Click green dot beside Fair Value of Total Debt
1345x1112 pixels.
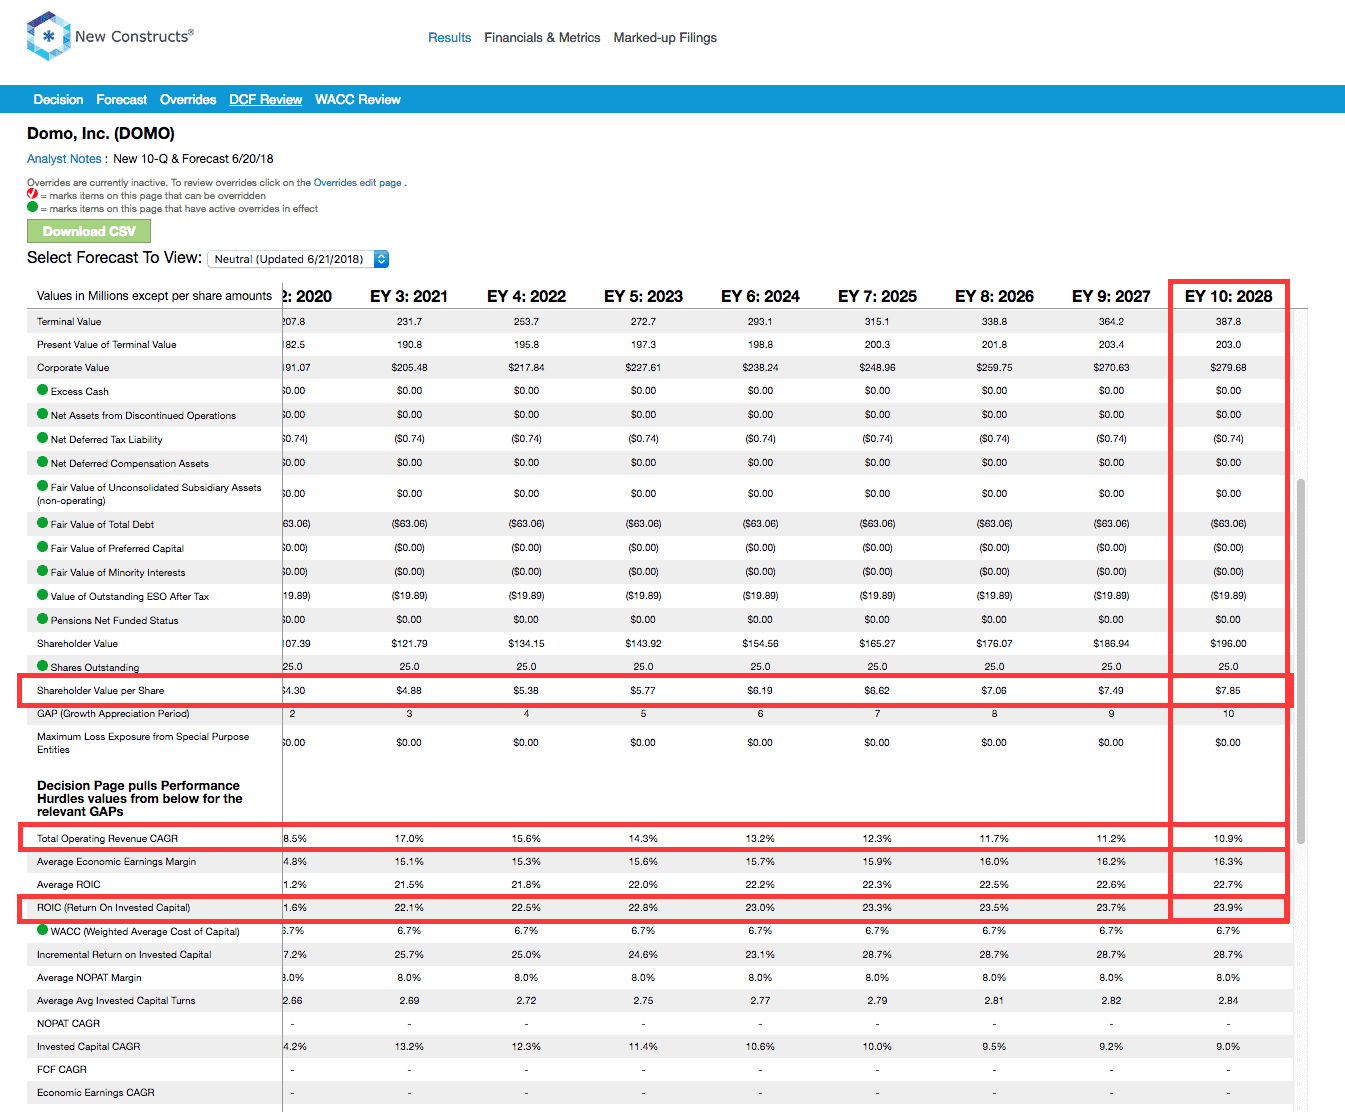click(x=43, y=523)
